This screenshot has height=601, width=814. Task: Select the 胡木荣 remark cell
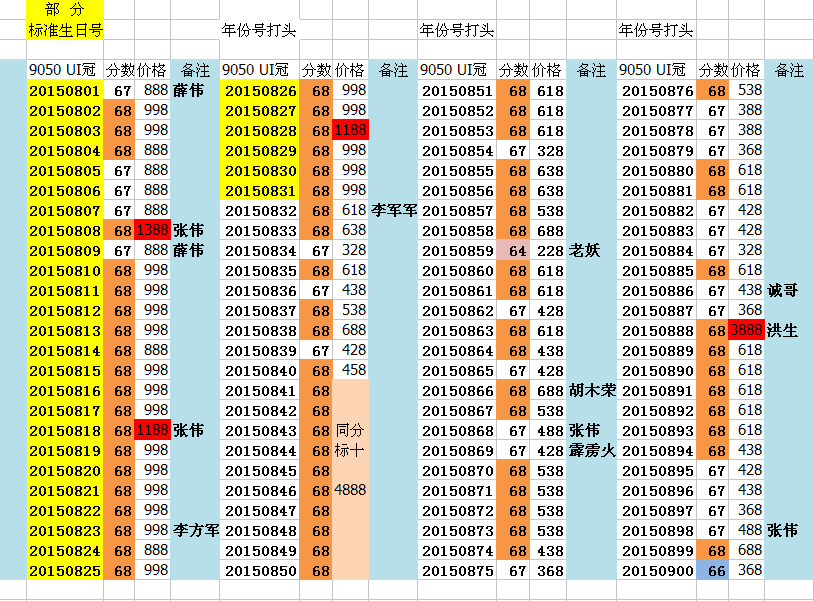(x=592, y=391)
